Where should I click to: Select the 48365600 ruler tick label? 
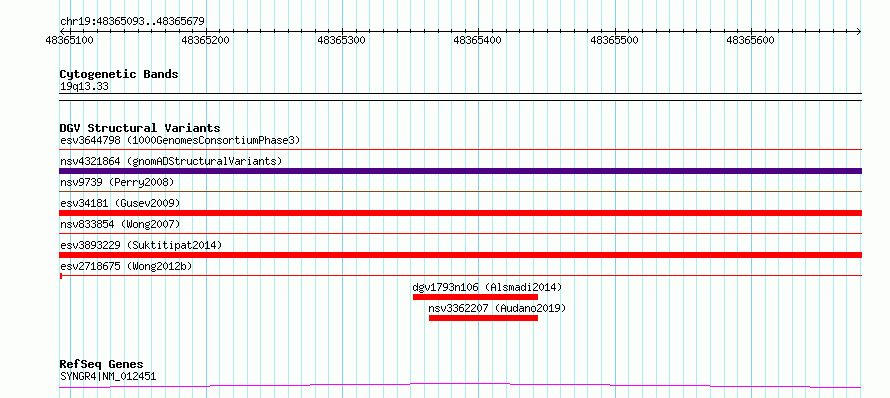(751, 40)
